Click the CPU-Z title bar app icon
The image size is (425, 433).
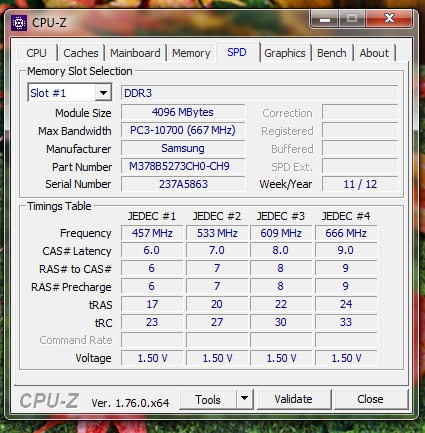pyautogui.click(x=19, y=23)
